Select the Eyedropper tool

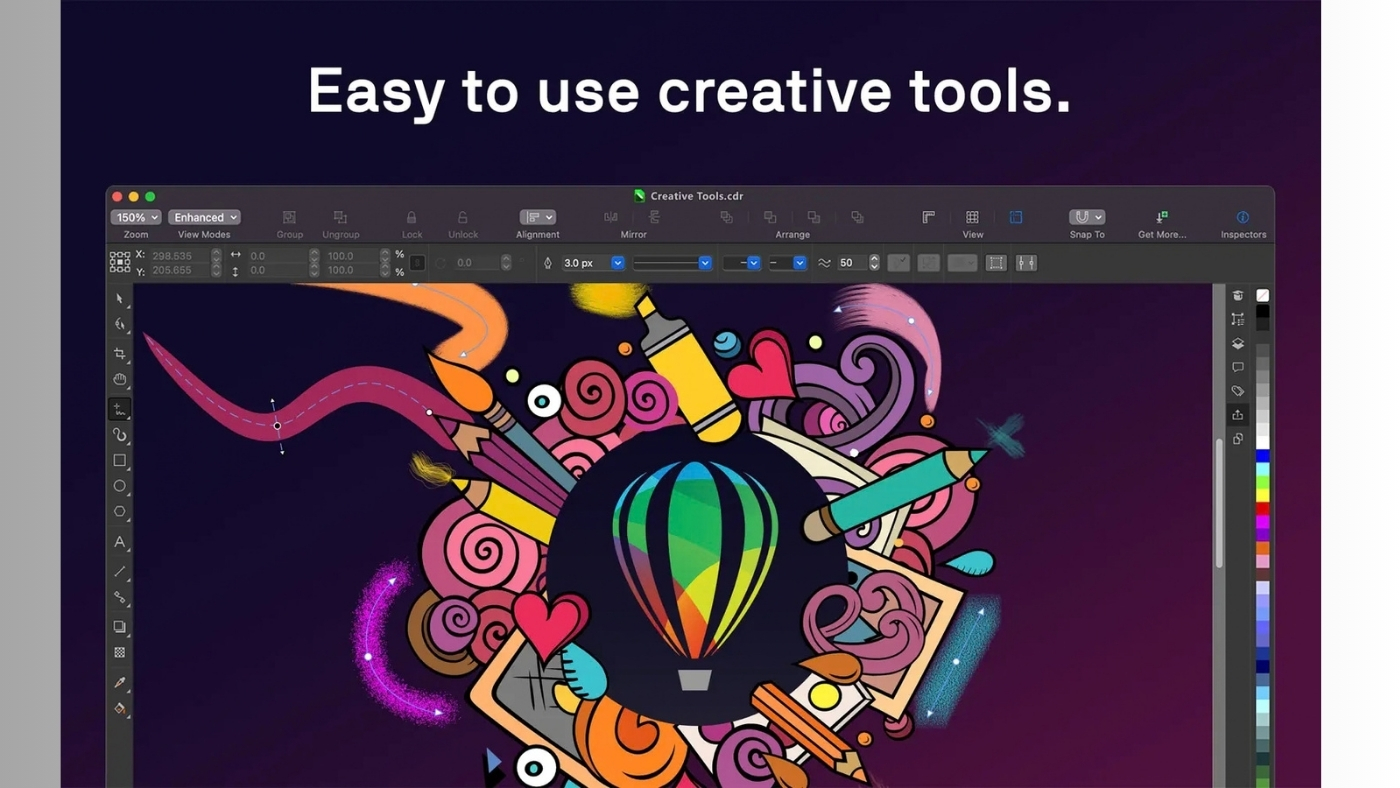click(x=119, y=682)
